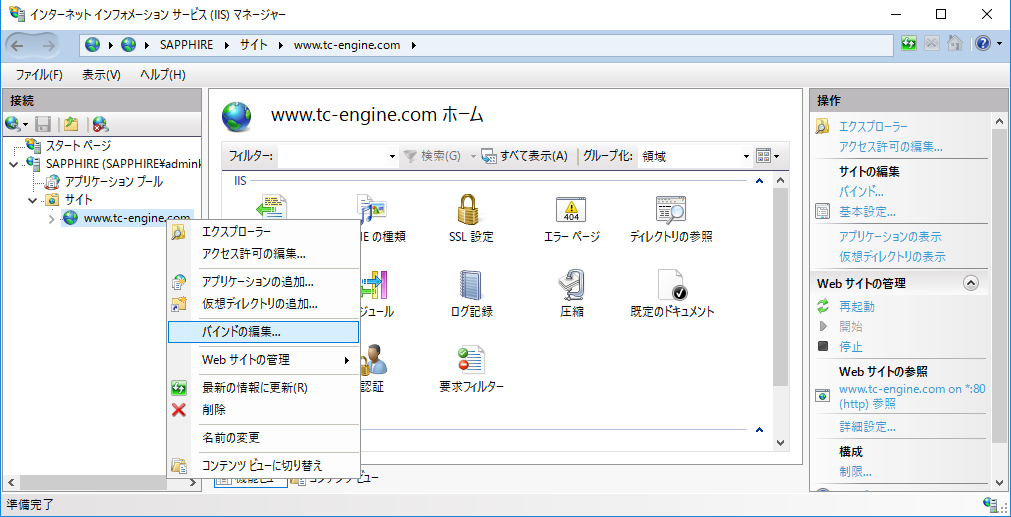1011x517 pixels.
Task: Click the view mode icon next to グループ化
Action: [763, 155]
